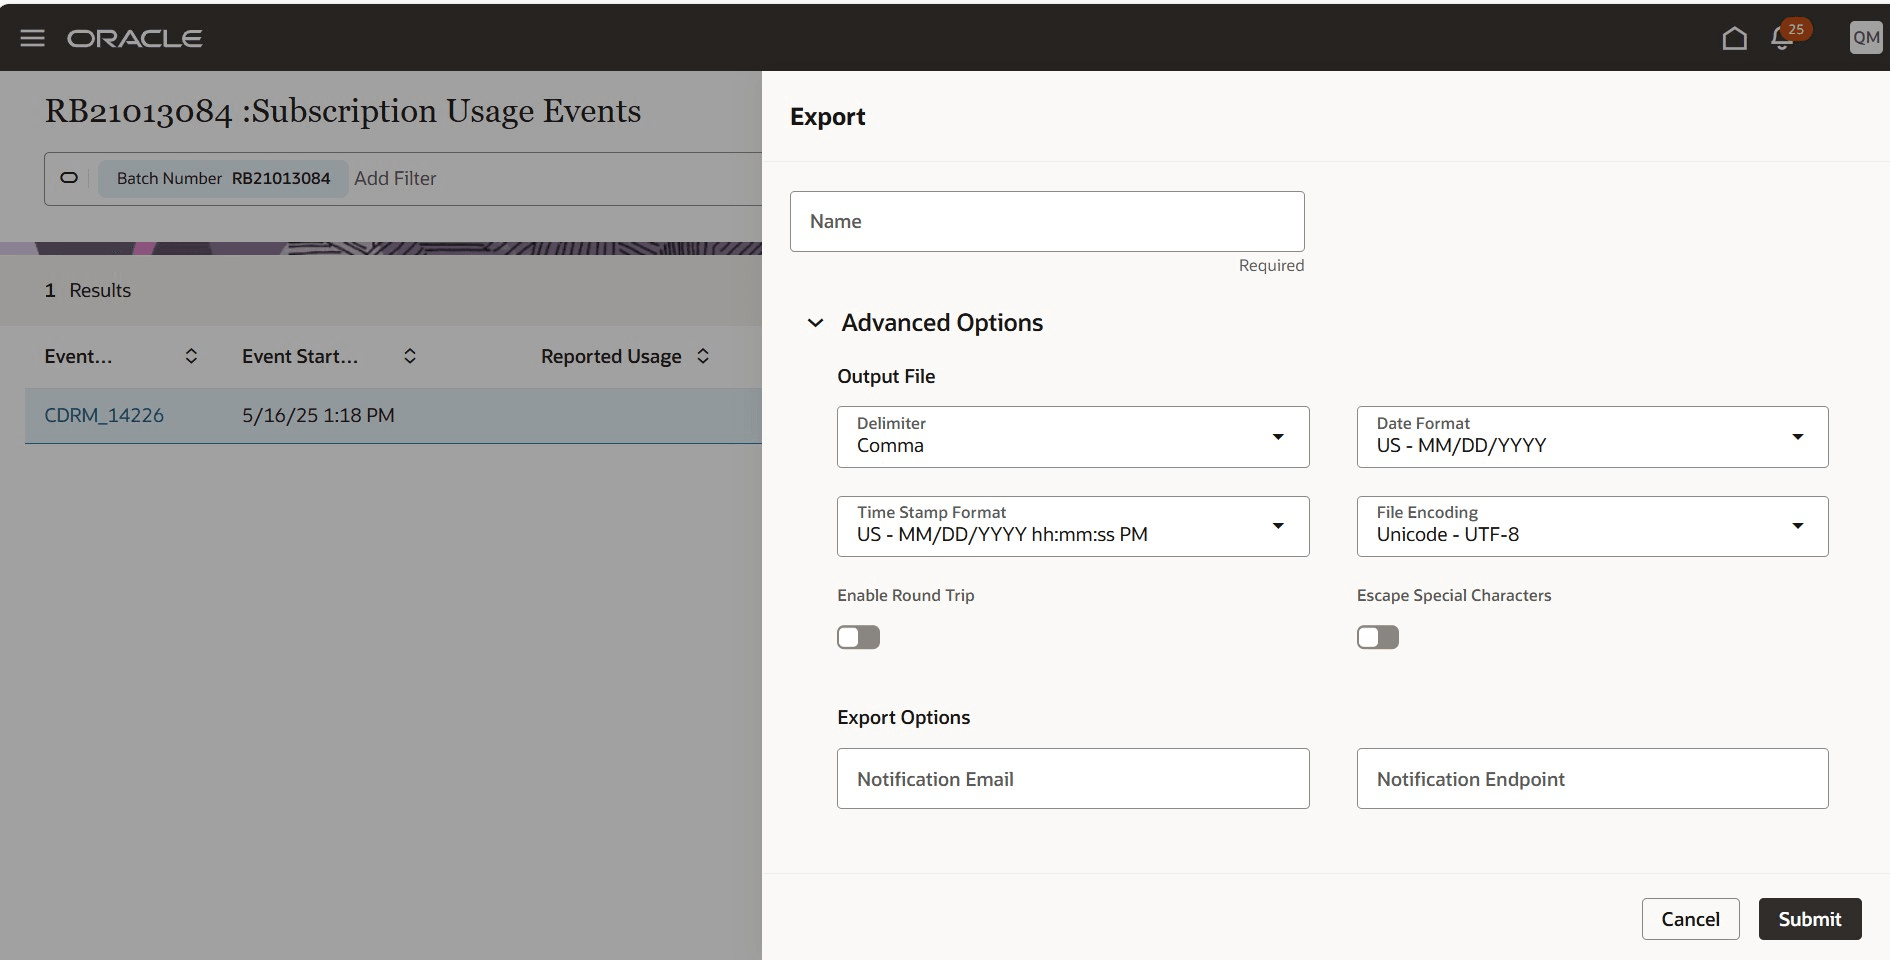The width and height of the screenshot is (1890, 960).
Task: Open the Date Format dropdown
Action: coord(1798,437)
